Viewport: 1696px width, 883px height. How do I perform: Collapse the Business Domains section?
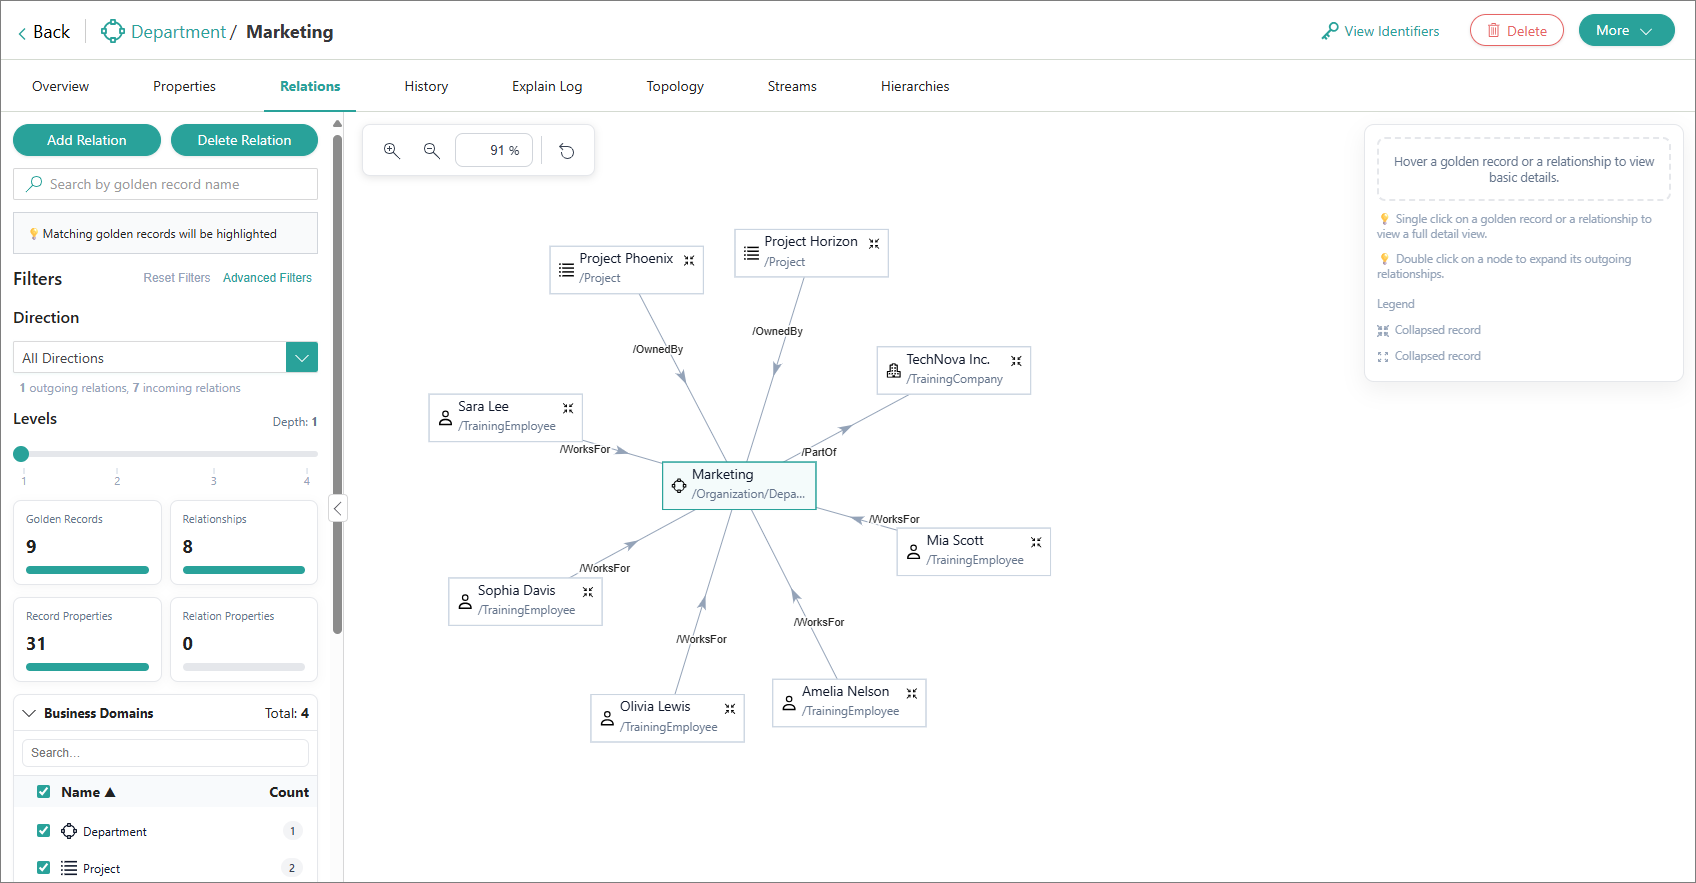[x=29, y=713]
